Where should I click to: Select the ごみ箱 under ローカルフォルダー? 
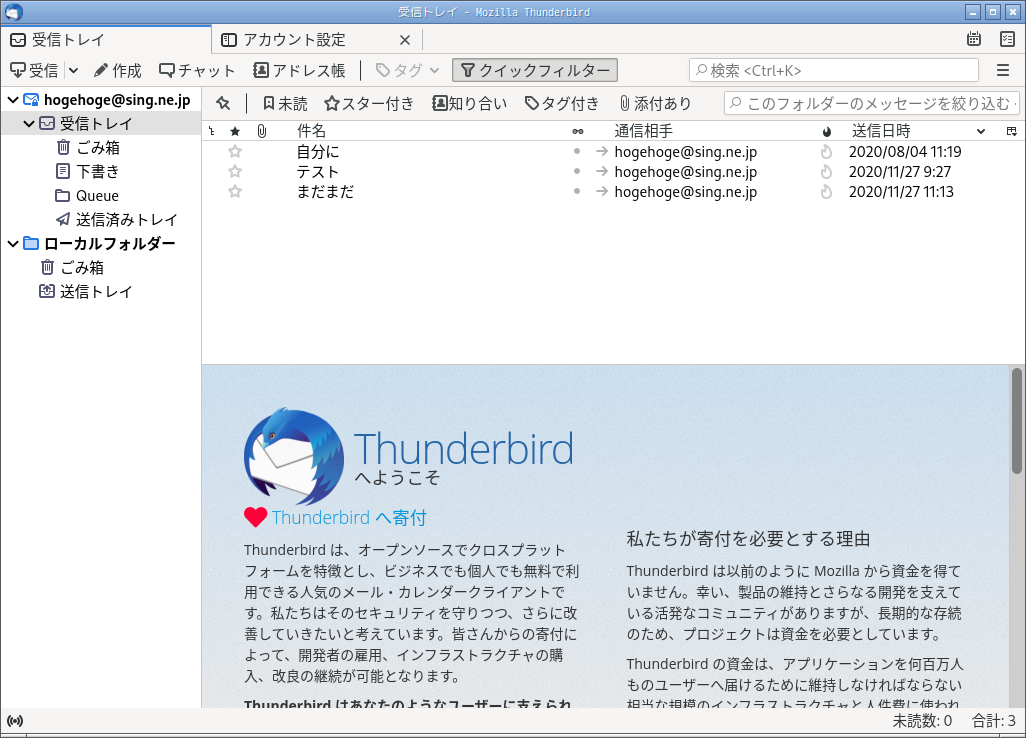tap(82, 267)
